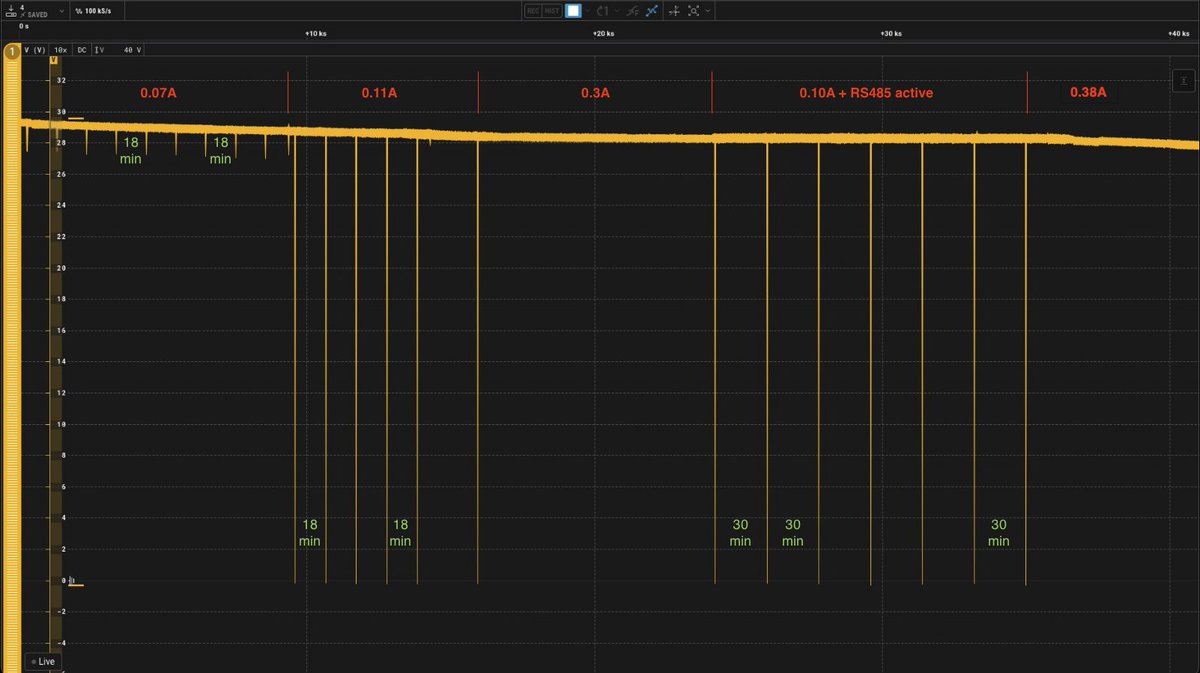
Task: Open the measurements icon at plot top-right
Action: [x=1183, y=80]
